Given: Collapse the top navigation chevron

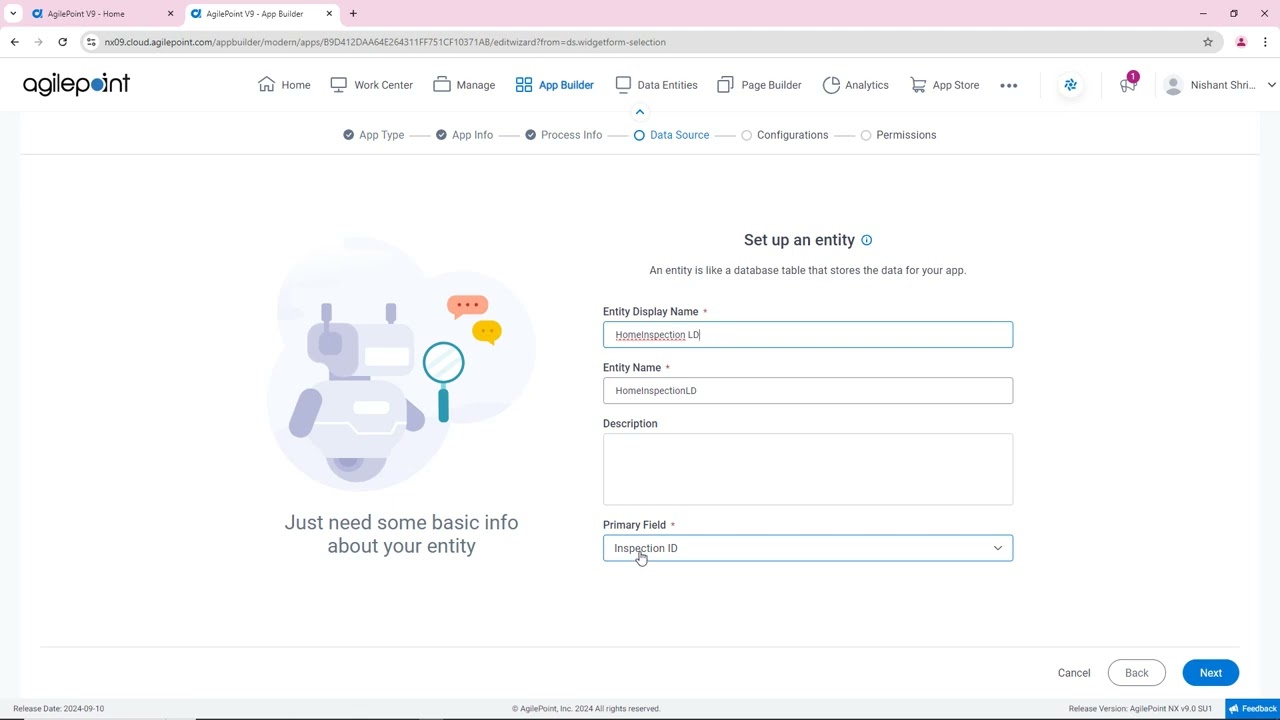Looking at the screenshot, I should (640, 112).
